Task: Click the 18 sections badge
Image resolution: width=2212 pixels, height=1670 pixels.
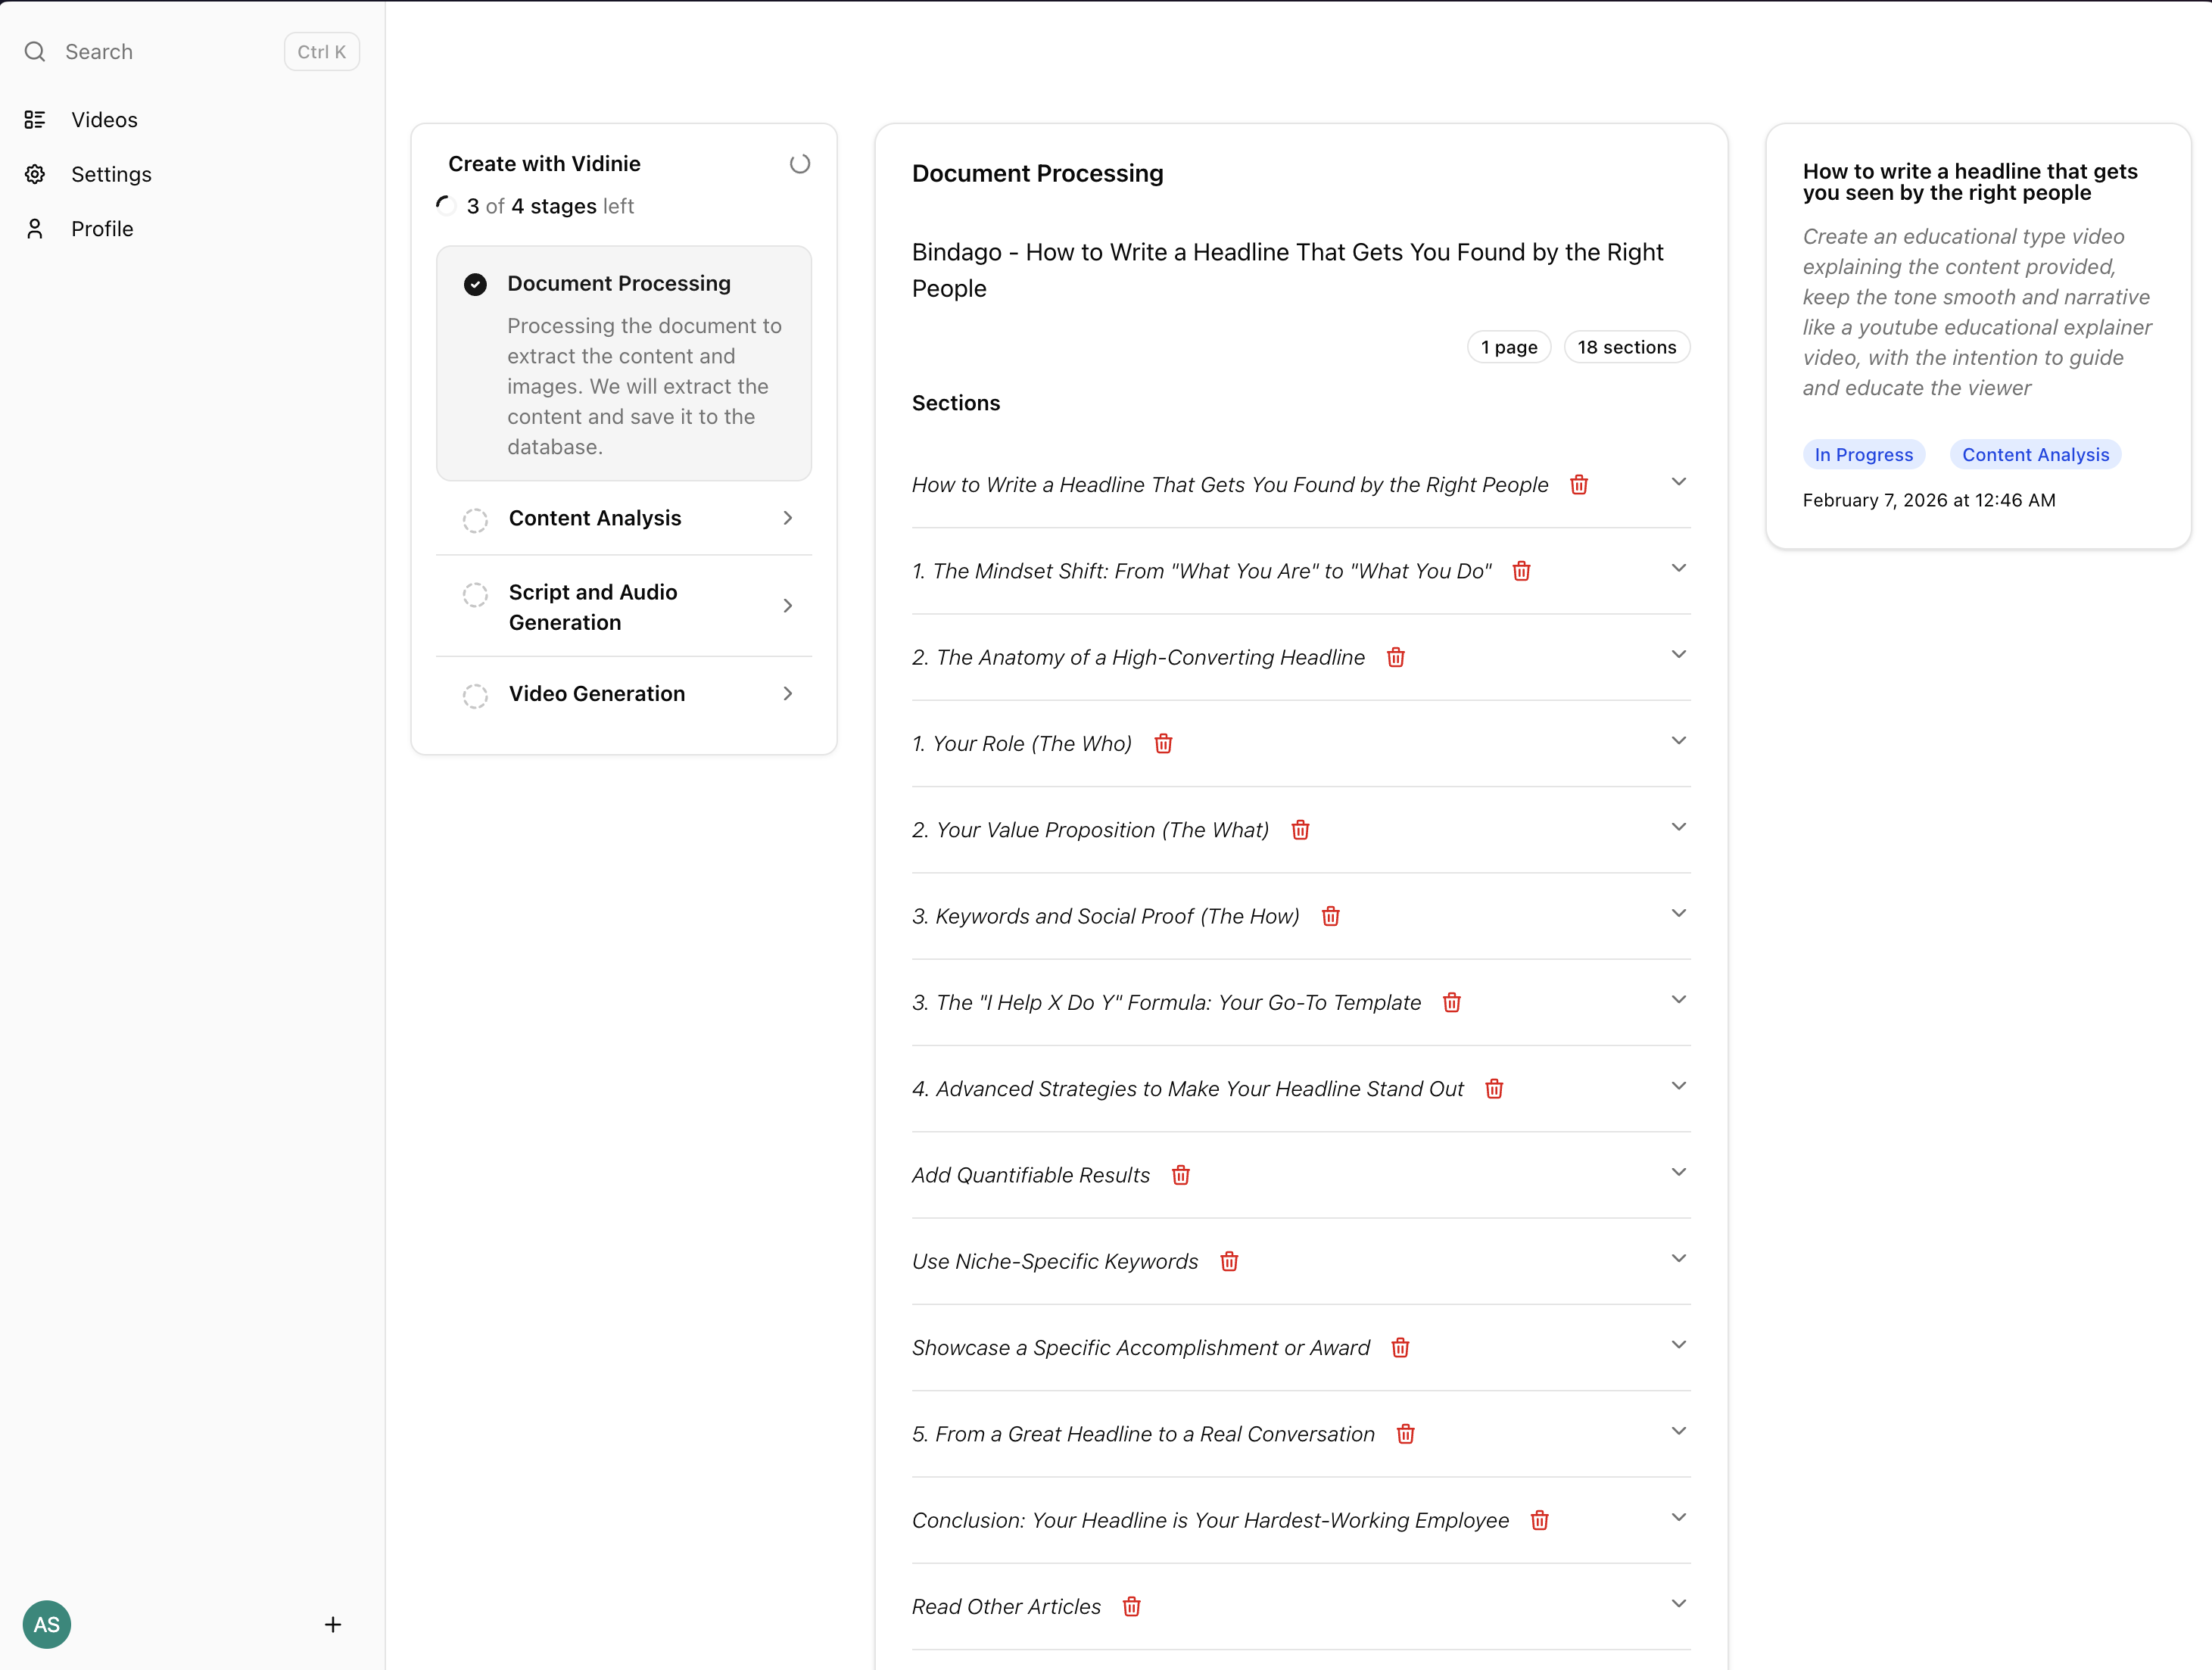Action: point(1626,347)
